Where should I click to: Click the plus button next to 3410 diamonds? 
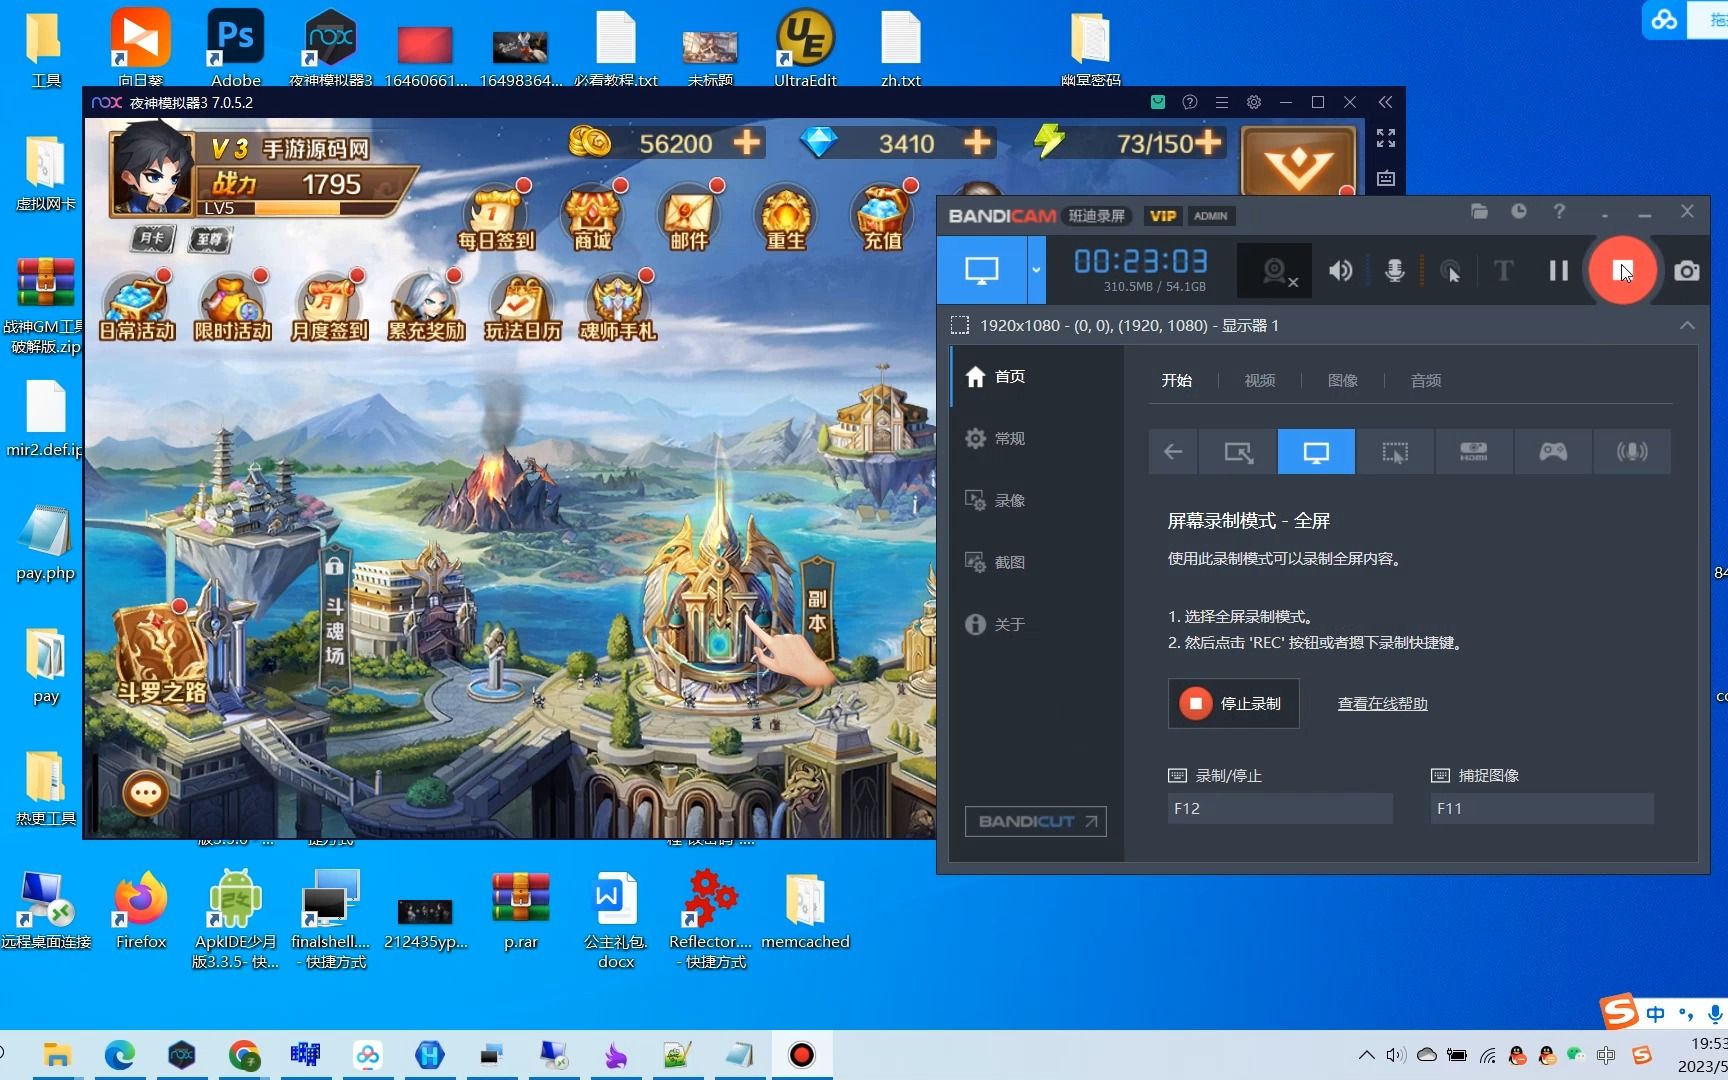[x=977, y=143]
